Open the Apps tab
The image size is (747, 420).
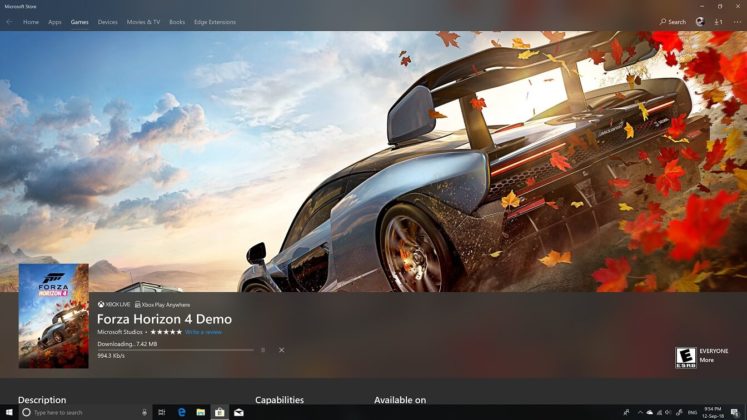coord(55,22)
